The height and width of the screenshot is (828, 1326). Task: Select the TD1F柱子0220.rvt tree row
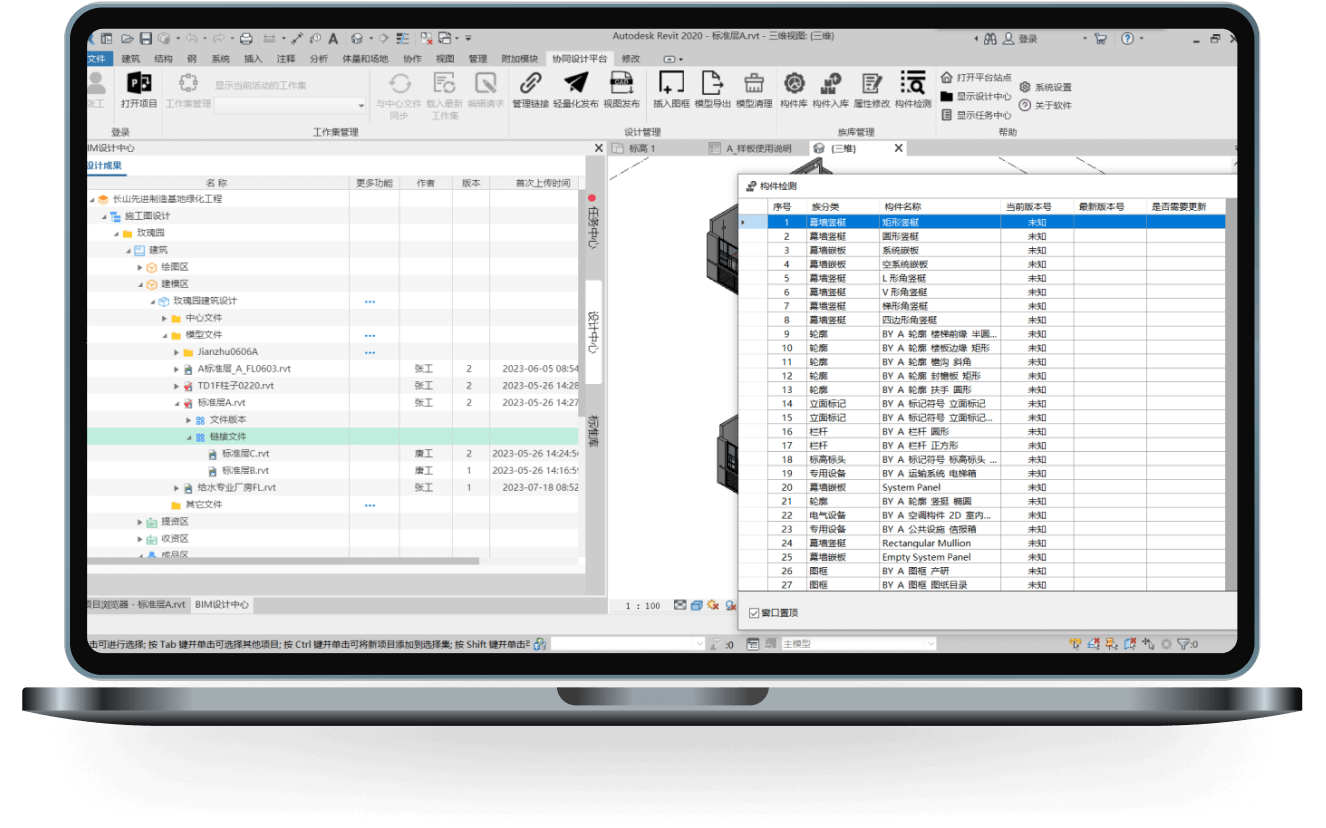(x=333, y=386)
